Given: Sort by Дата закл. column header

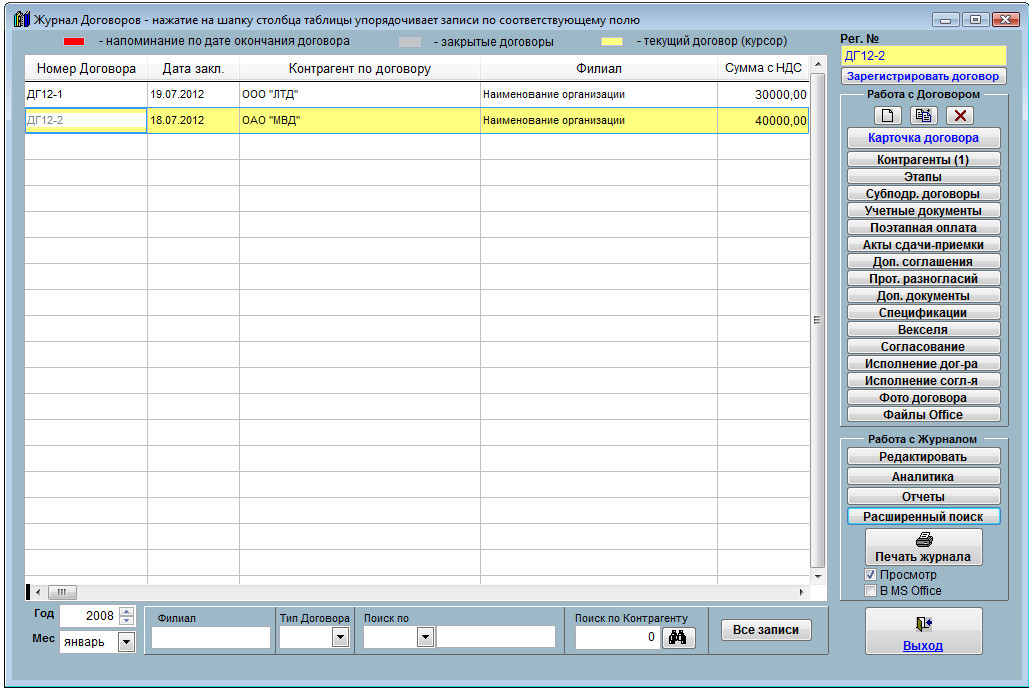Looking at the screenshot, I should [x=194, y=68].
